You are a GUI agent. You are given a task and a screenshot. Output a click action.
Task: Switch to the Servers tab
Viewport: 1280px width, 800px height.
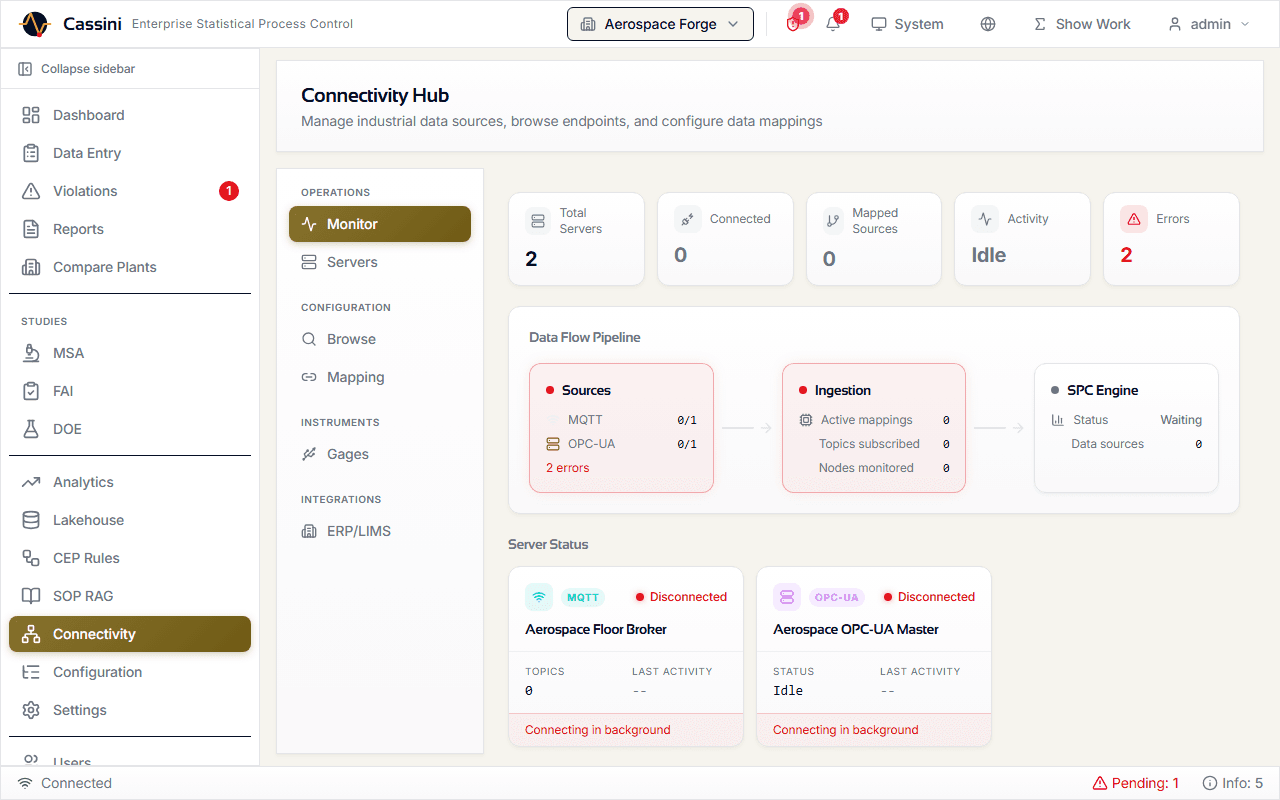click(x=380, y=262)
